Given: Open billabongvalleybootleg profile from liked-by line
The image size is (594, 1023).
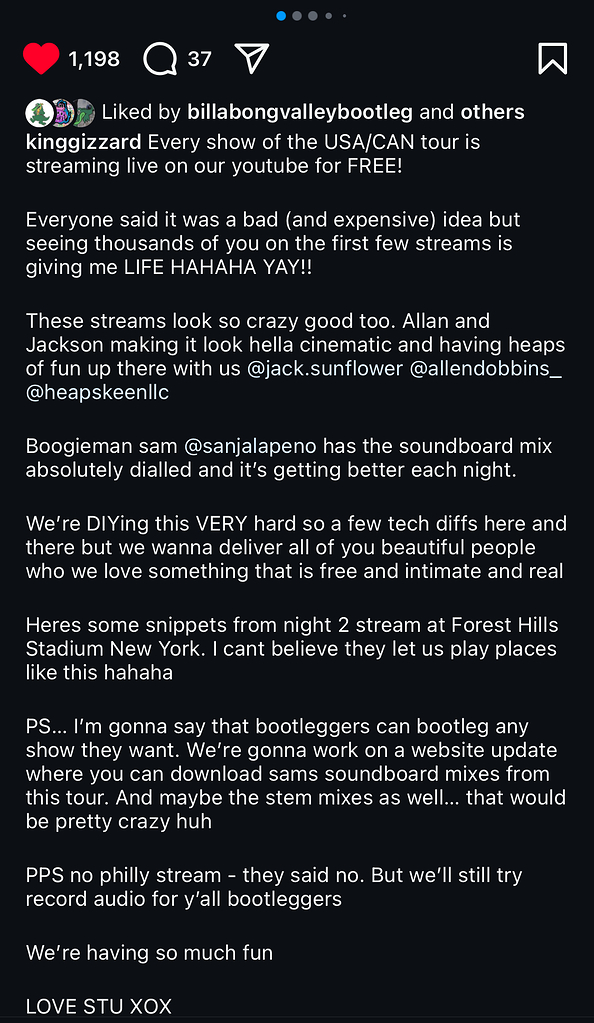Looking at the screenshot, I should coord(300,112).
